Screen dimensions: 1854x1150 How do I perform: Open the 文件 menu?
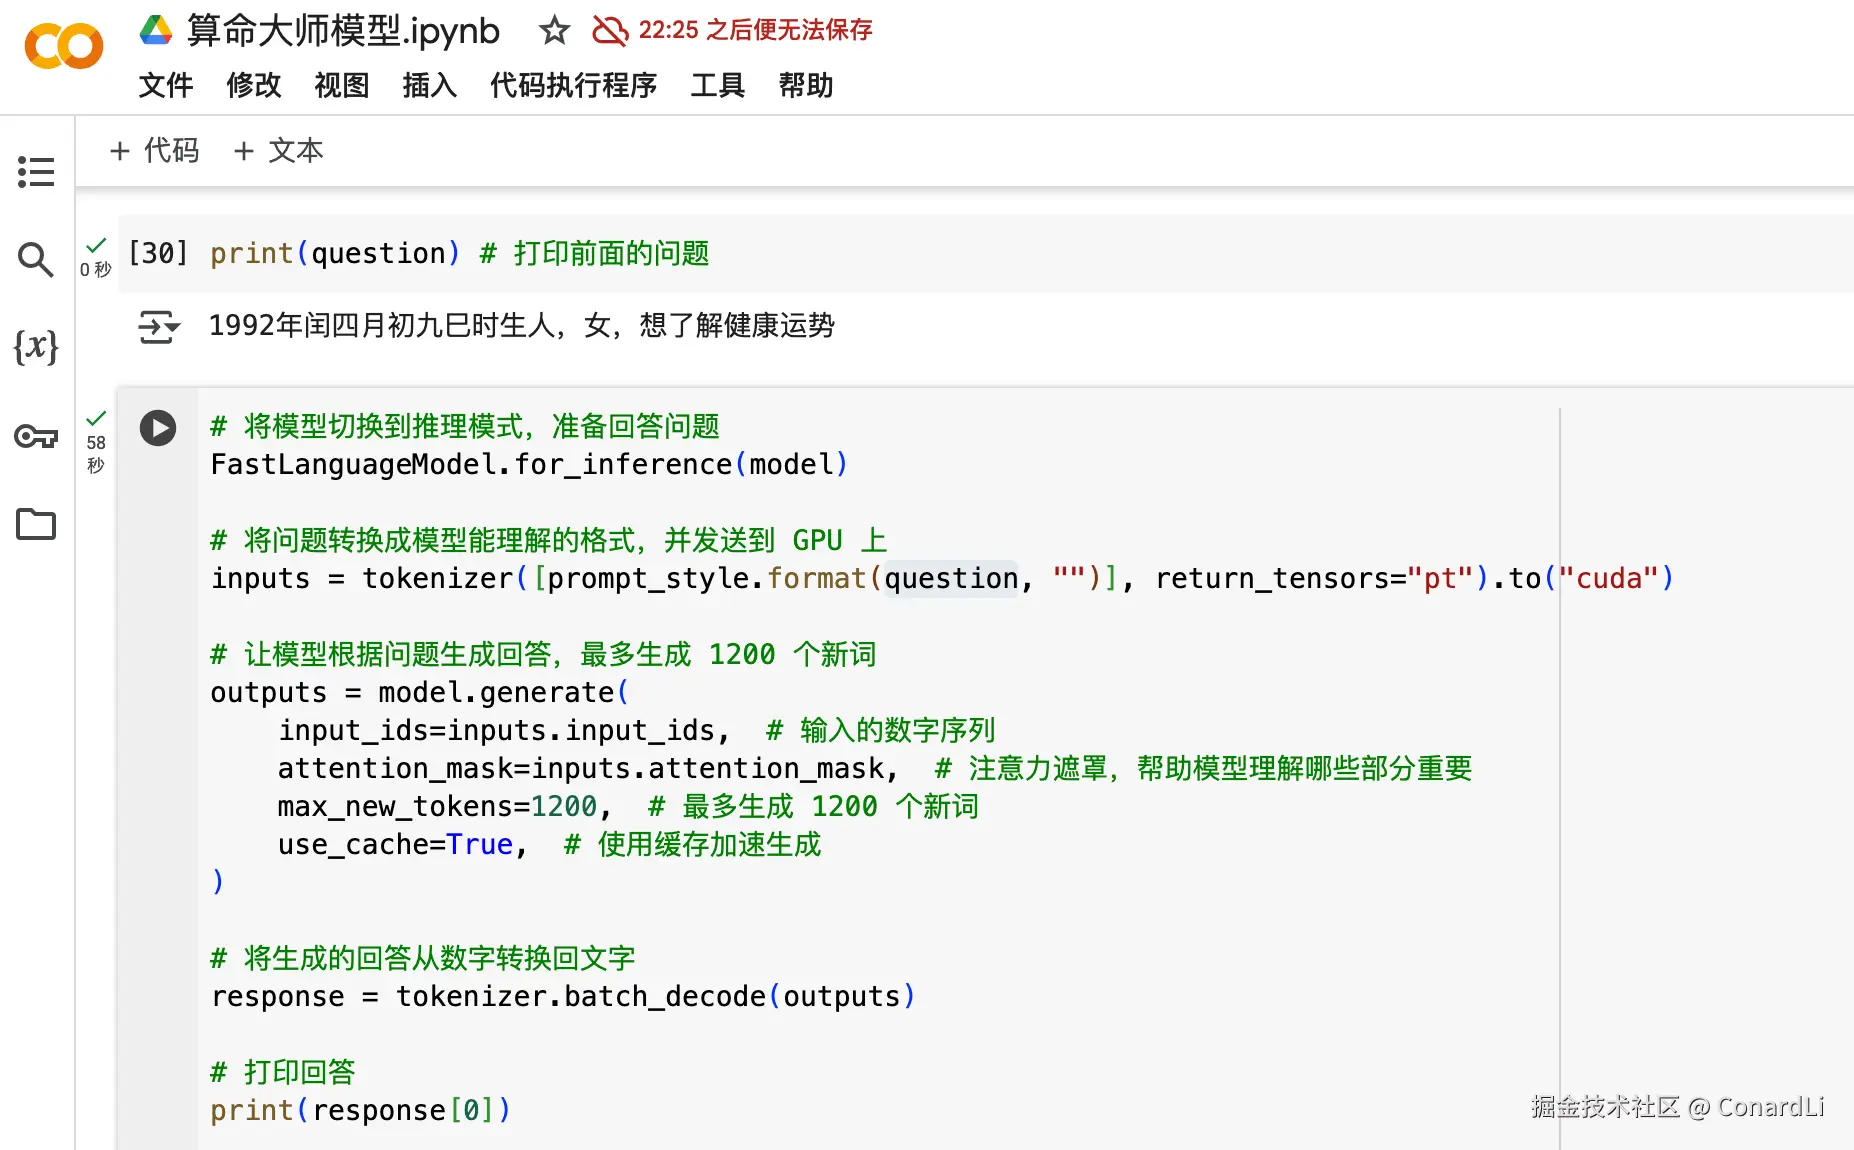coord(166,85)
